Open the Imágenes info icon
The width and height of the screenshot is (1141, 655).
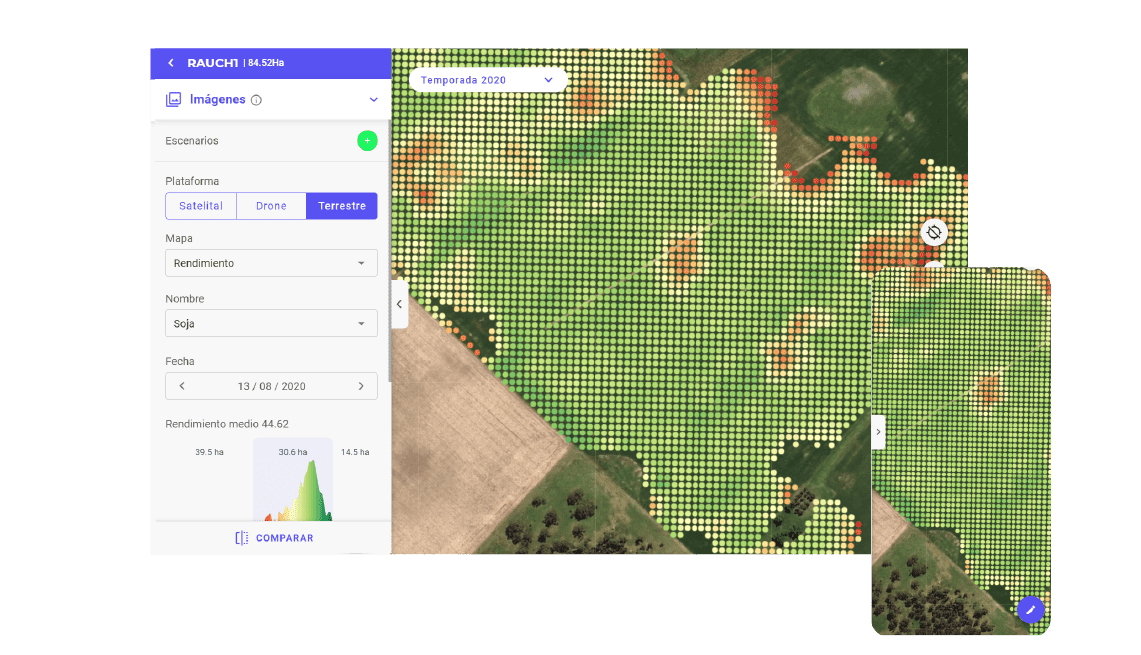pos(256,100)
